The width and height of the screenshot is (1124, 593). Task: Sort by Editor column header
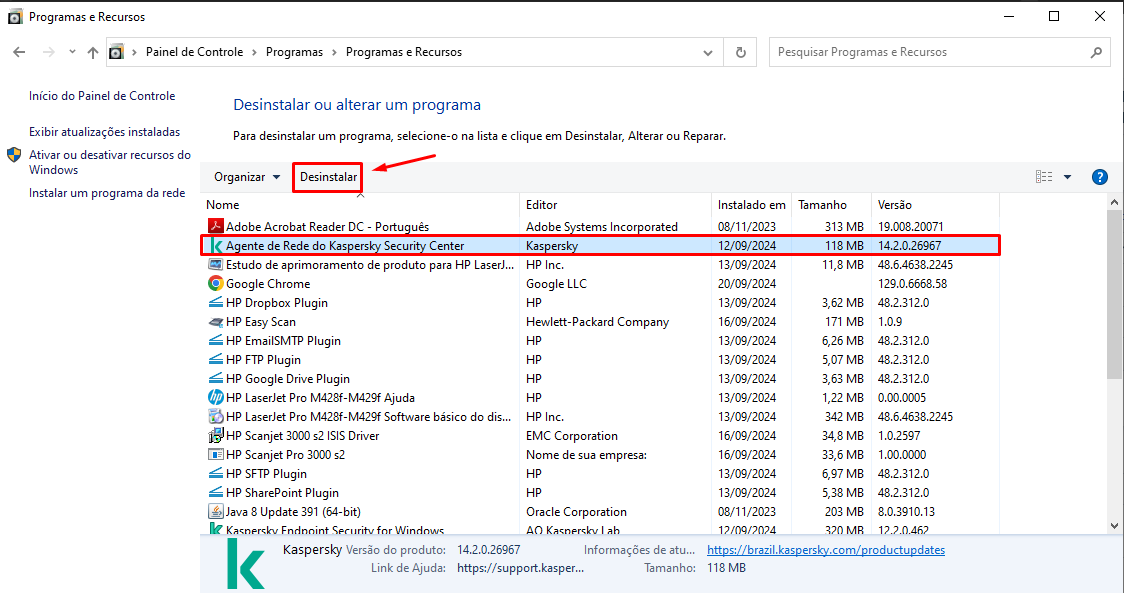pyautogui.click(x=616, y=205)
